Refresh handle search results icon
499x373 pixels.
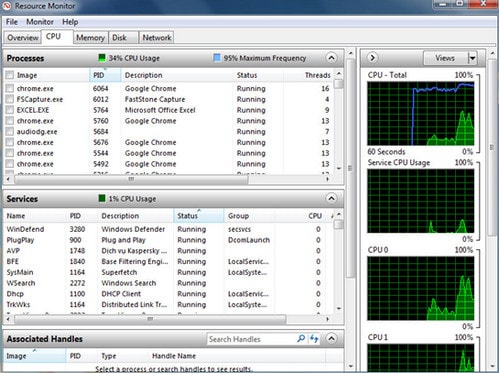(314, 339)
